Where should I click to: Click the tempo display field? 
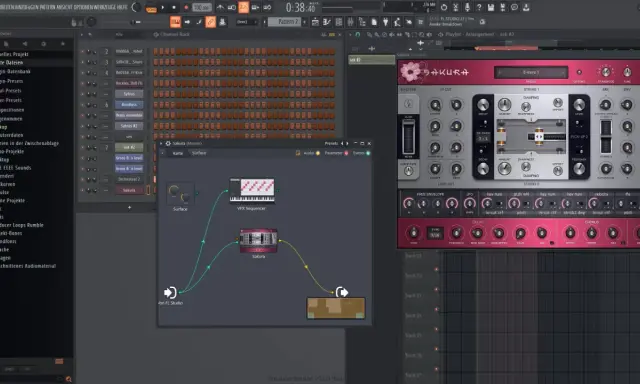[202, 7]
